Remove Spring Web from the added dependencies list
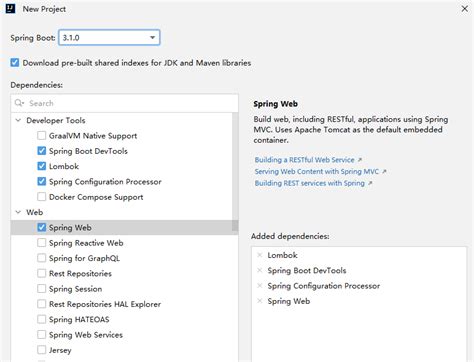Image resolution: width=474 pixels, height=362 pixels. point(260,301)
